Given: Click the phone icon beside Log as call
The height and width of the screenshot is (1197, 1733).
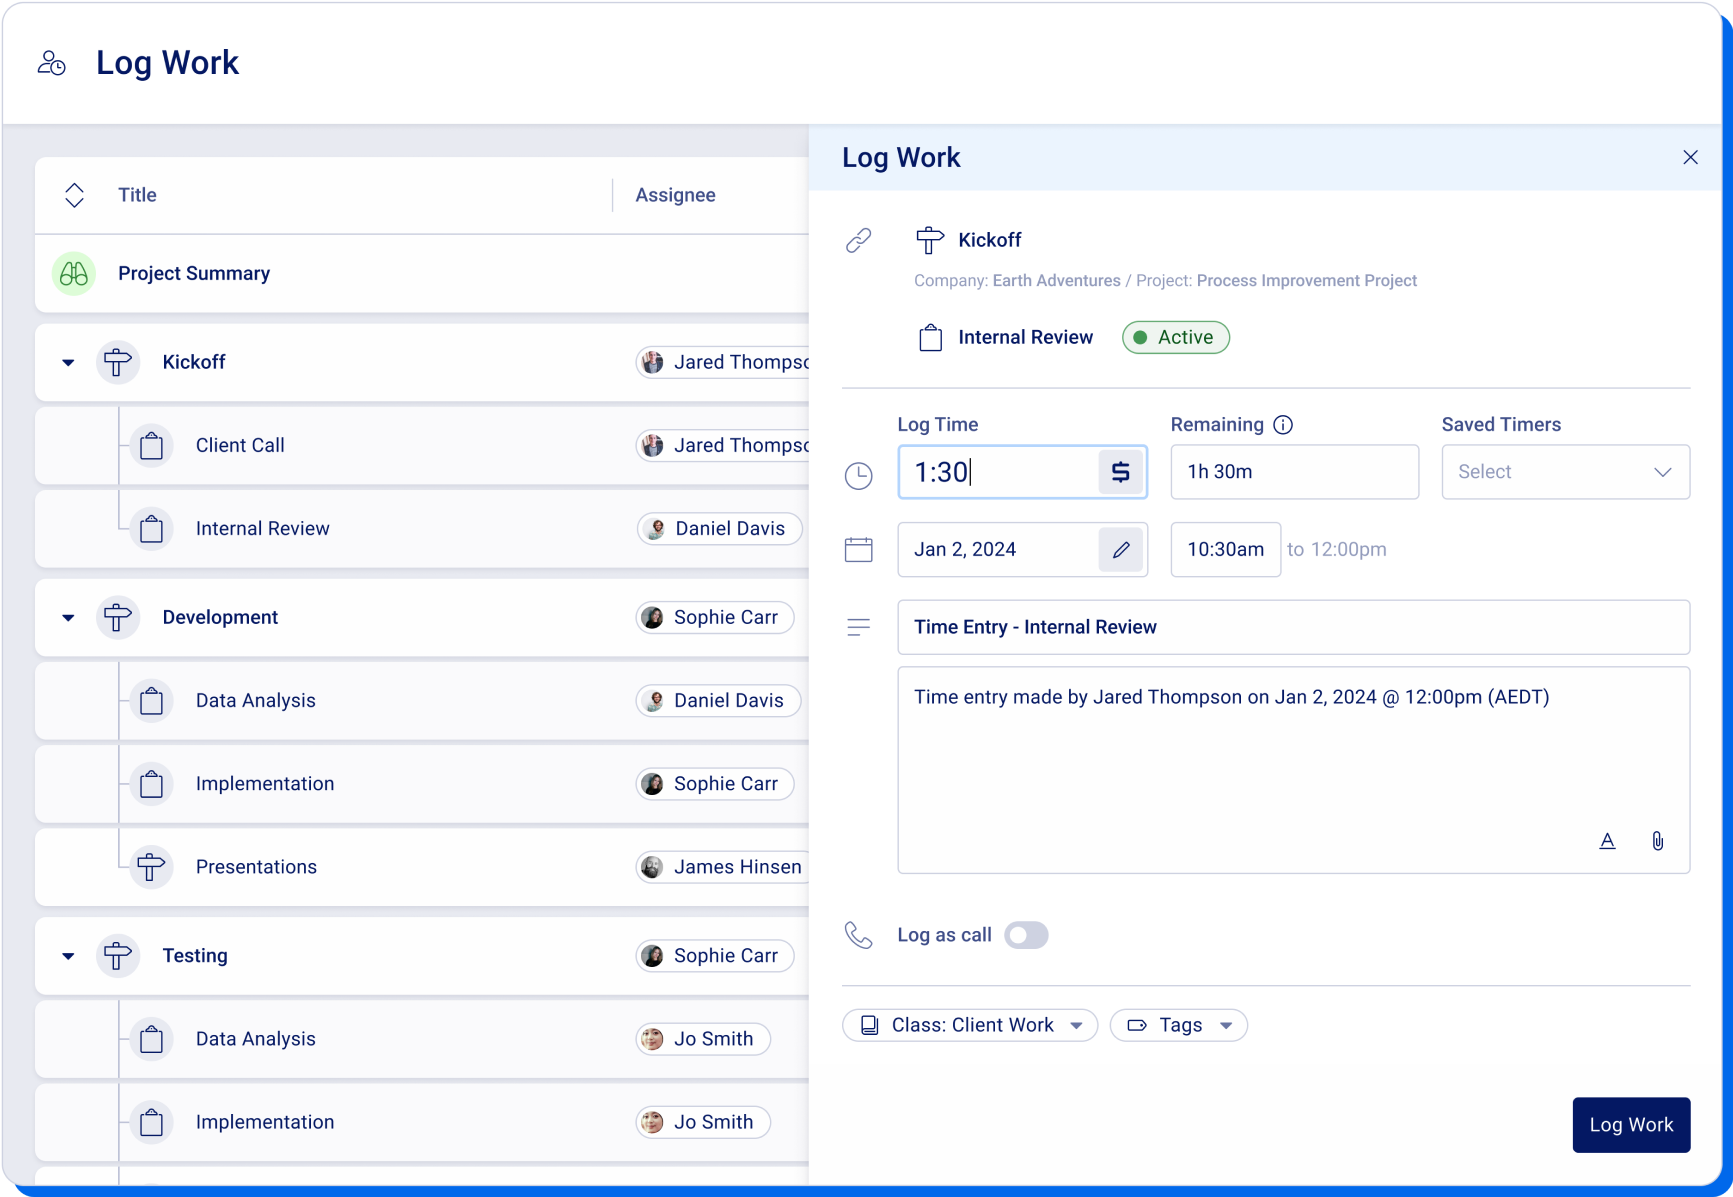Looking at the screenshot, I should pos(859,935).
